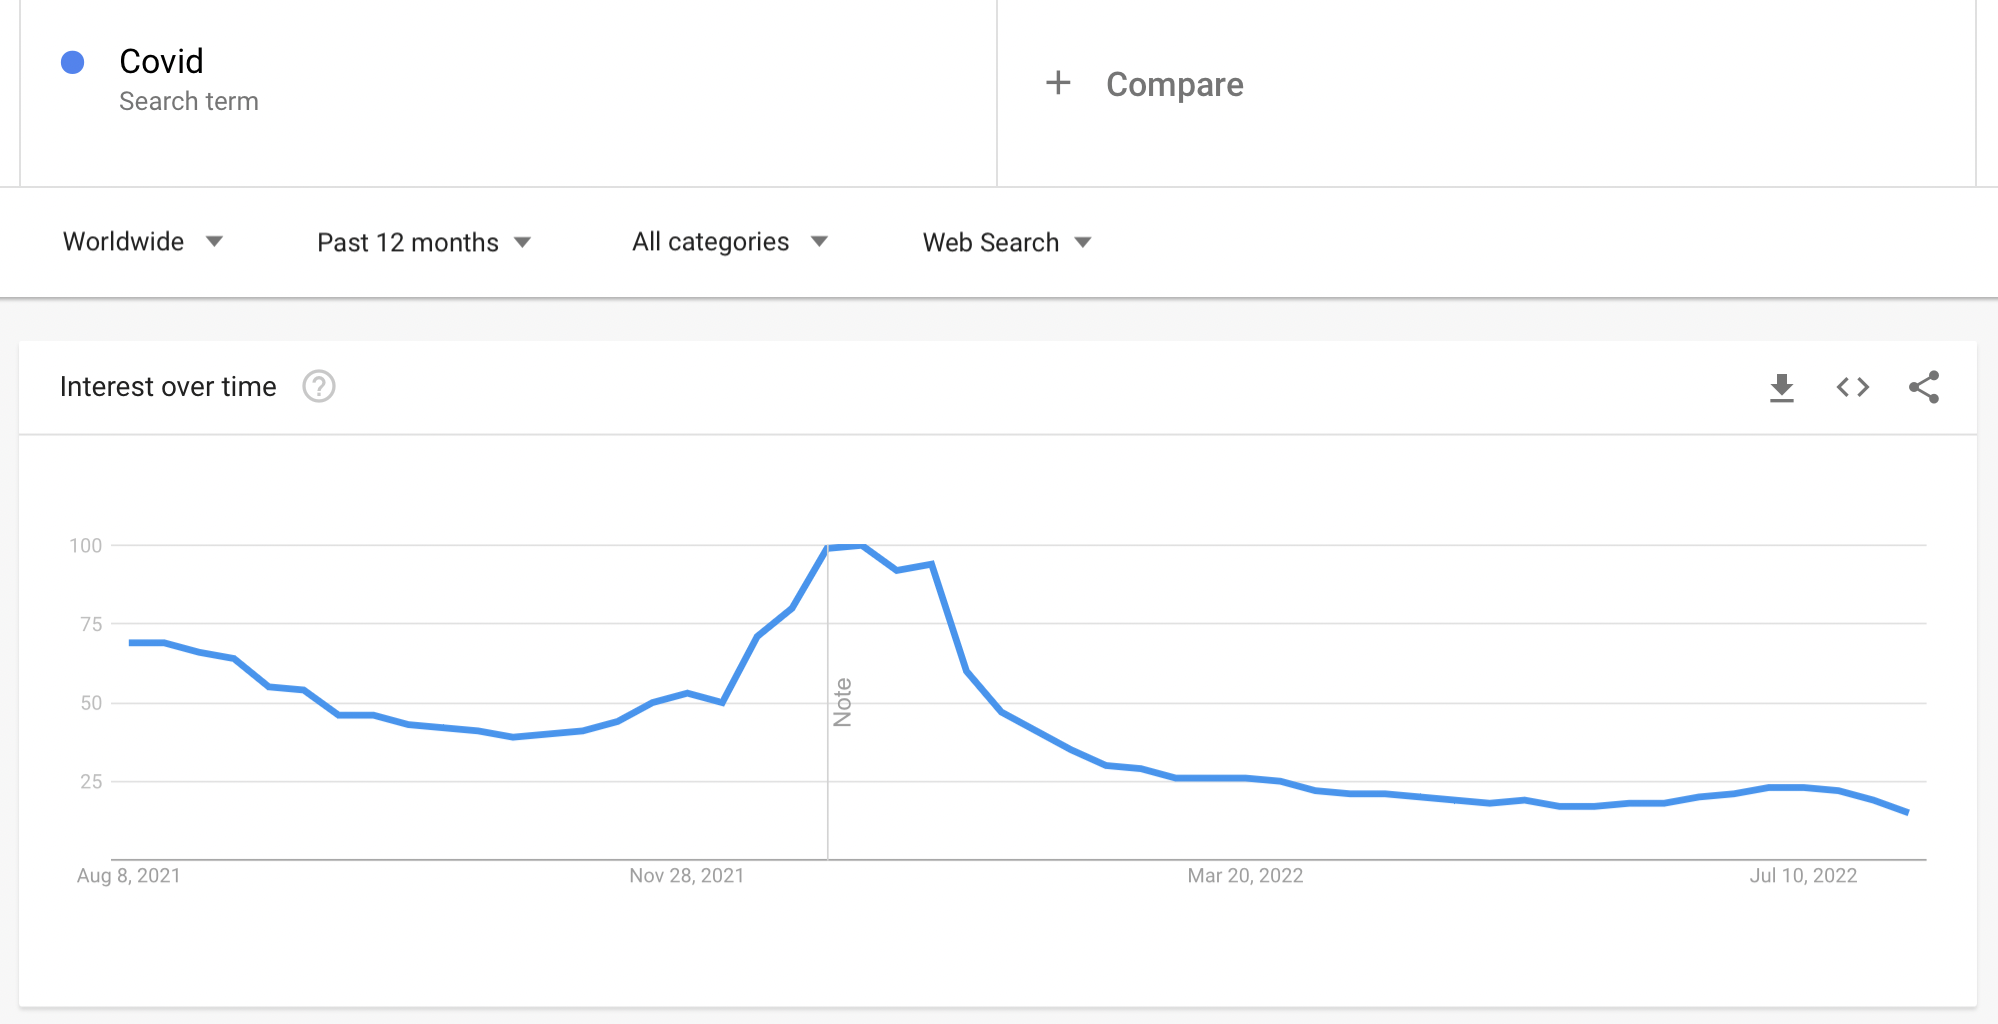Image resolution: width=1998 pixels, height=1024 pixels.
Task: Click the Mar 20, 2022 axis label
Action: (x=1245, y=876)
